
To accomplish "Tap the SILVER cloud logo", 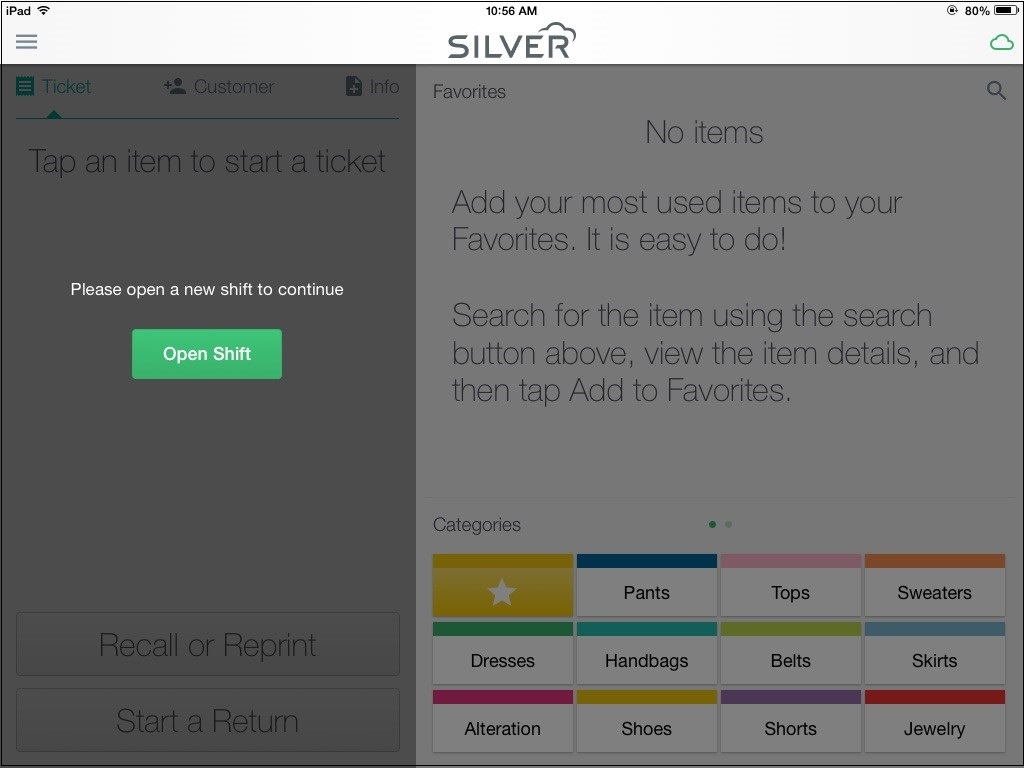I will [x=511, y=40].
